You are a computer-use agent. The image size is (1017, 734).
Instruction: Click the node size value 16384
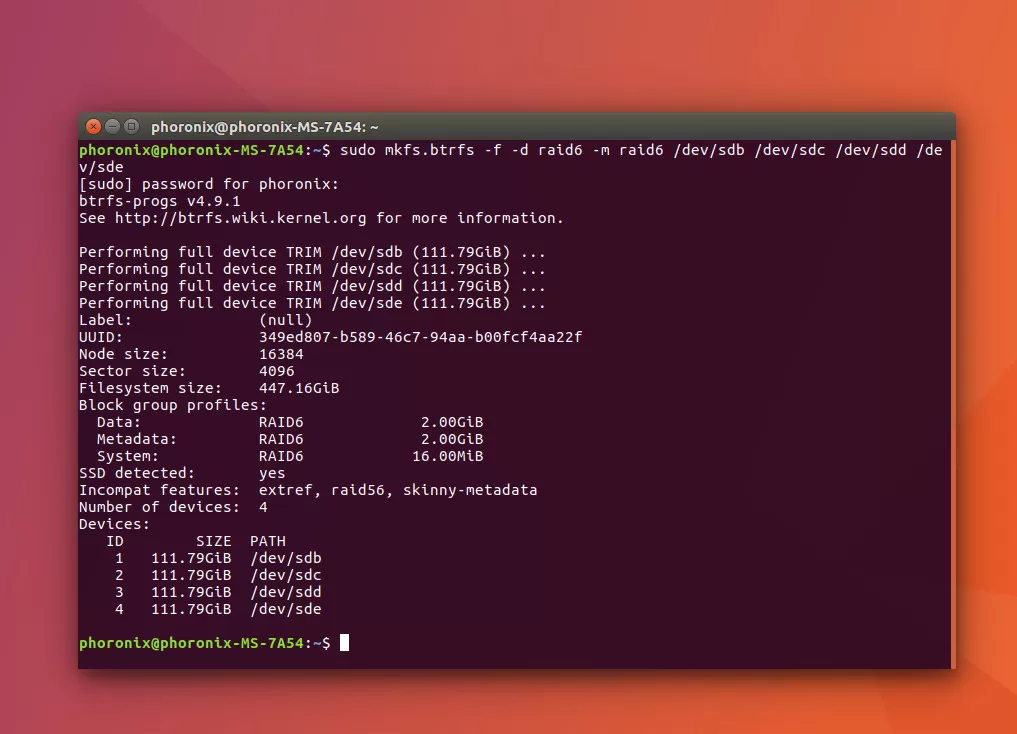tap(281, 354)
